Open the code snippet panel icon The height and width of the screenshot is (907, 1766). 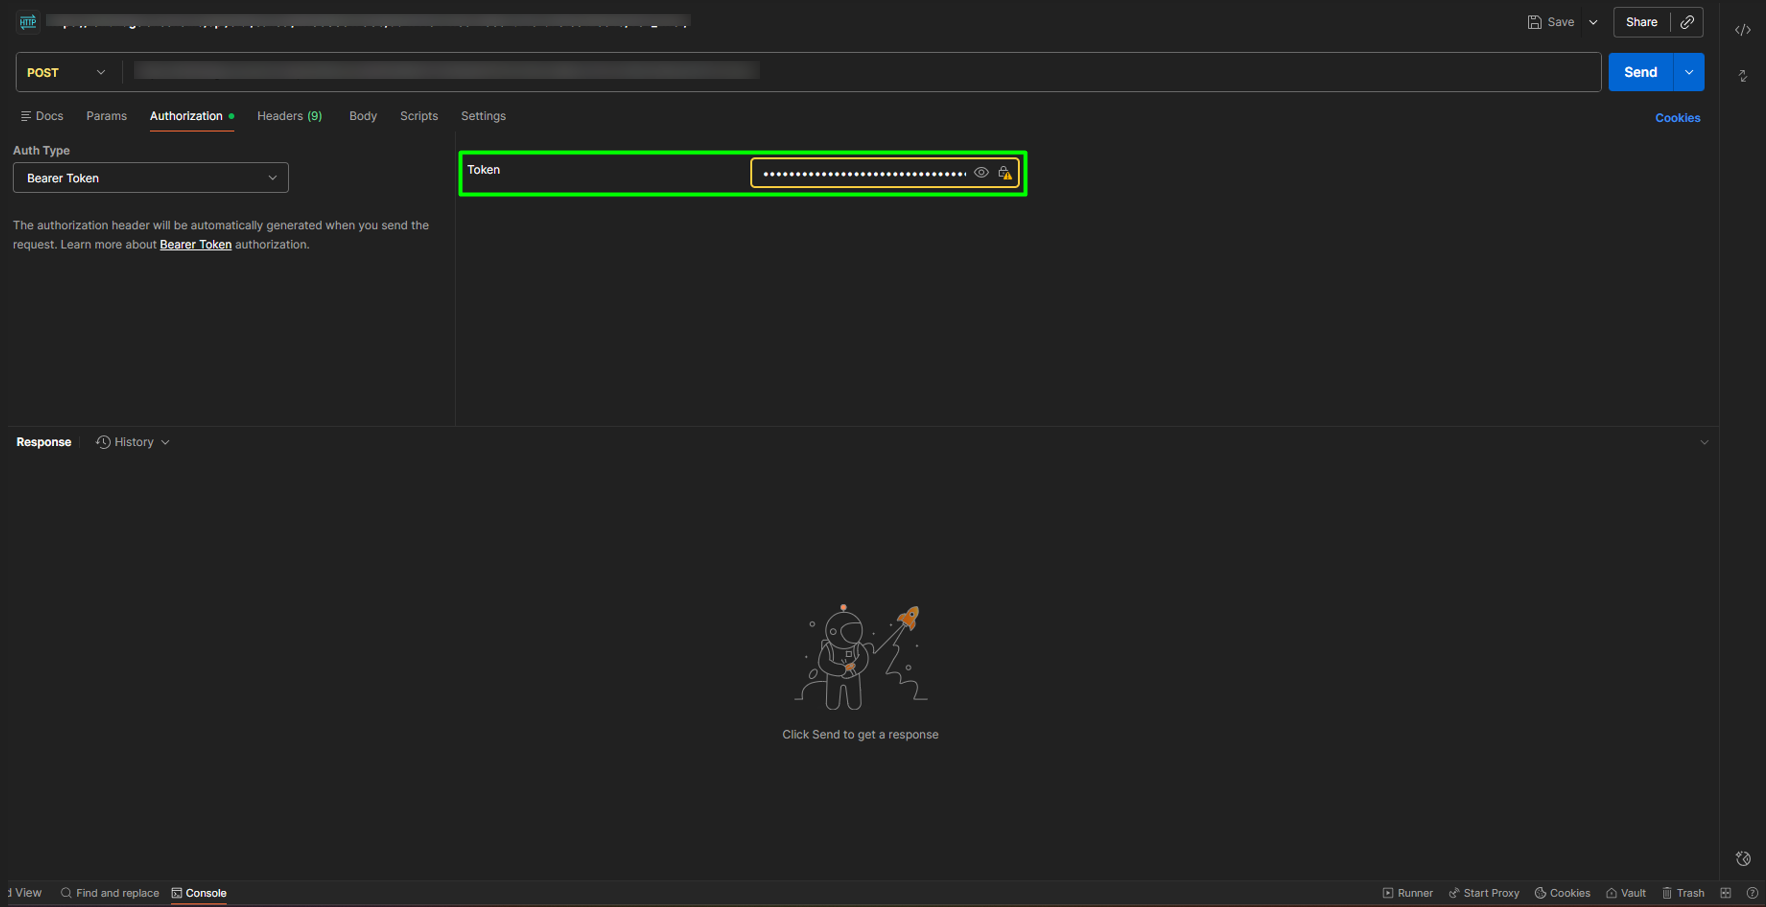[1742, 30]
